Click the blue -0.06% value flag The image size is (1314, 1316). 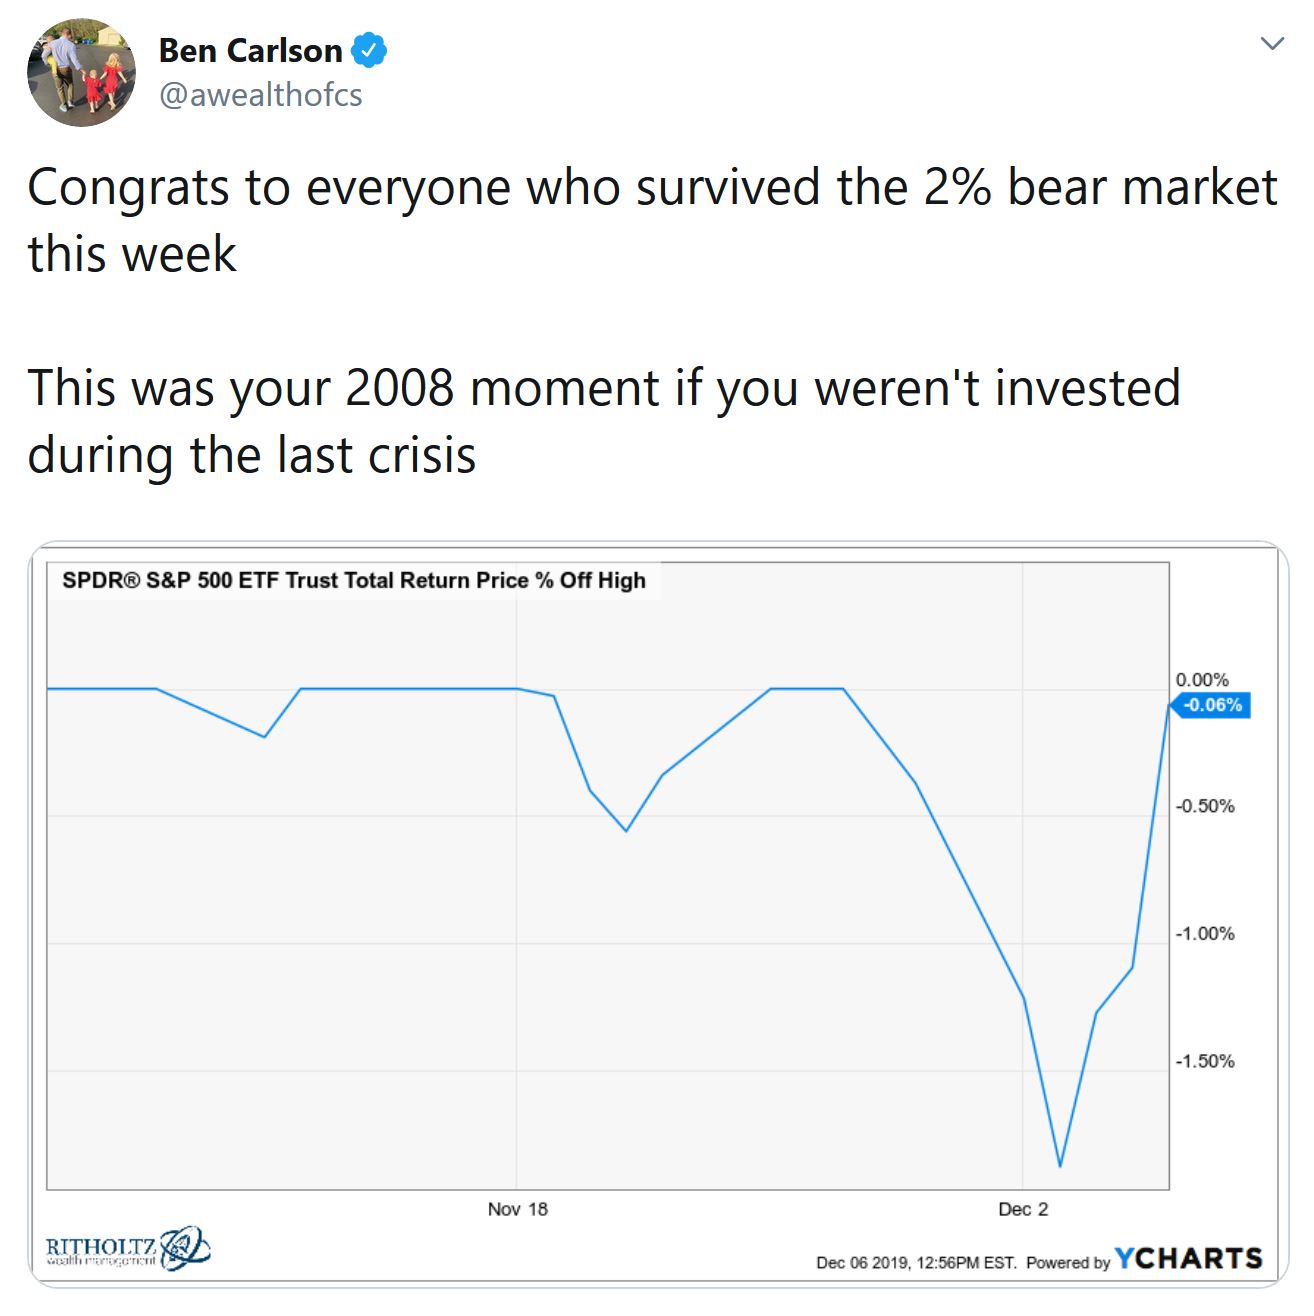pyautogui.click(x=1211, y=705)
